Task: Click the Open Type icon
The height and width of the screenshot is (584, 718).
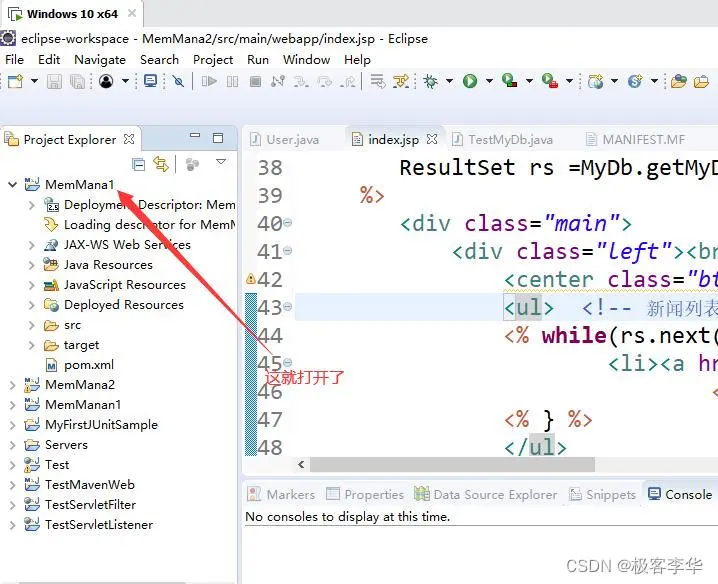Action: click(x=678, y=81)
